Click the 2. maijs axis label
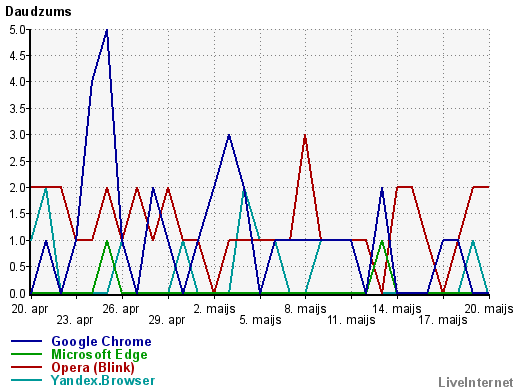 (214, 309)
